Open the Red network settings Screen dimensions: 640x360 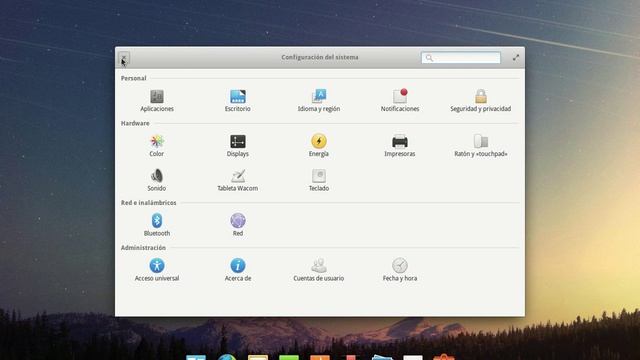point(238,225)
